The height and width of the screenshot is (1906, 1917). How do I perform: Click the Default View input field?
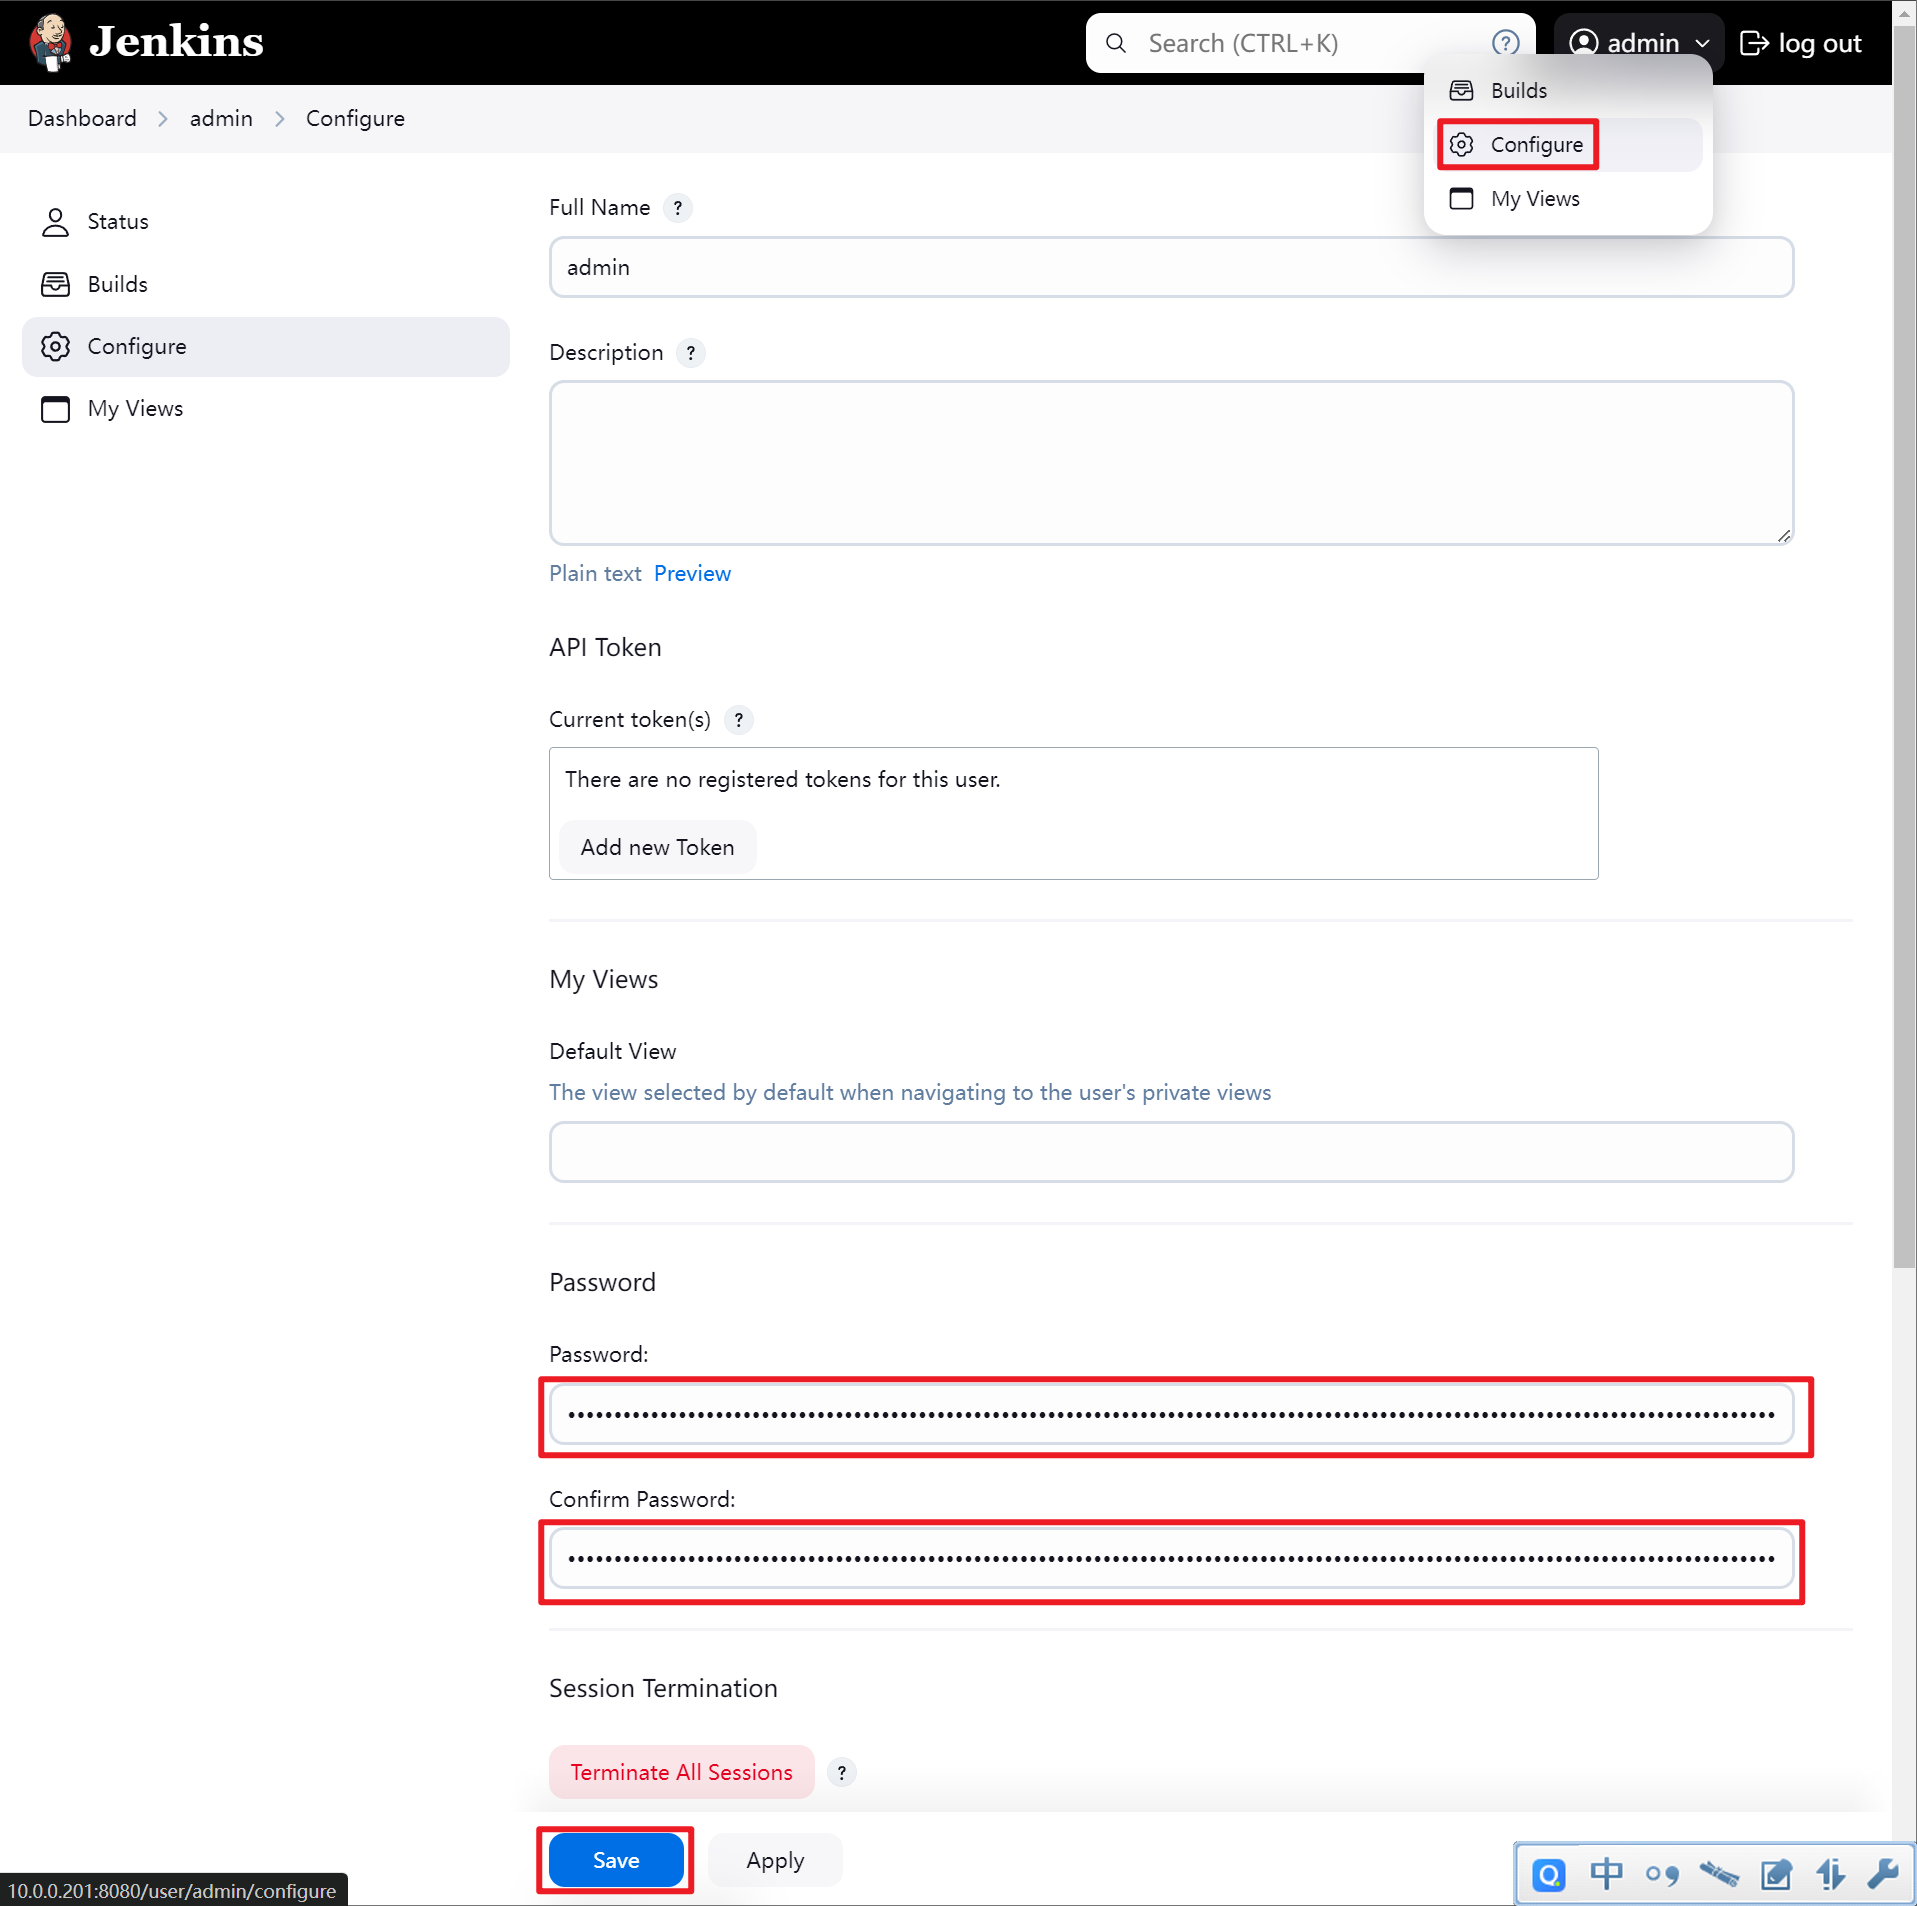[1171, 1152]
